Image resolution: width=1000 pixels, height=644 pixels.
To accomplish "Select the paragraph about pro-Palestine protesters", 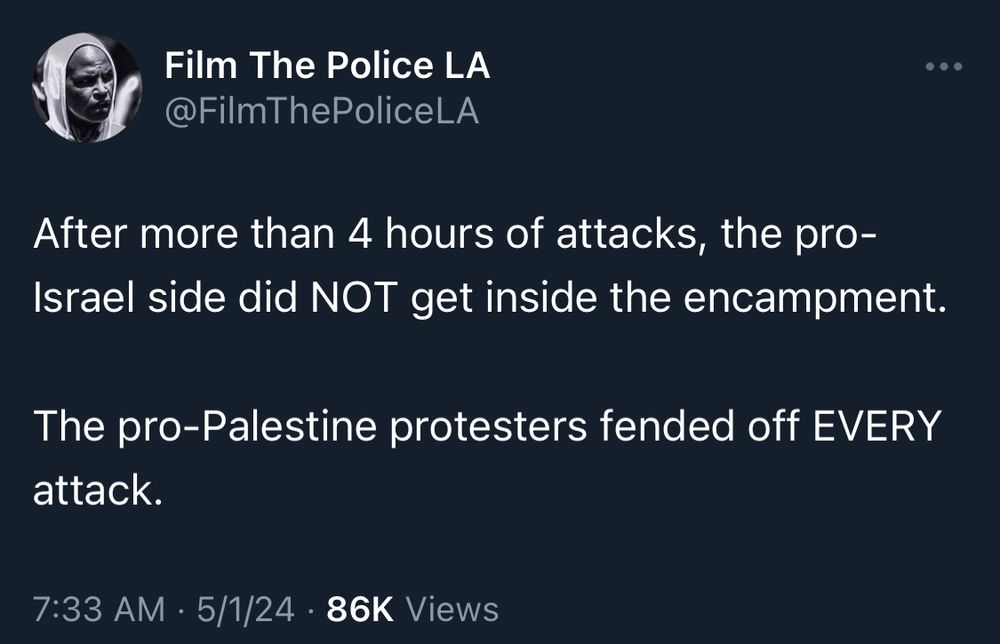I will point(488,458).
